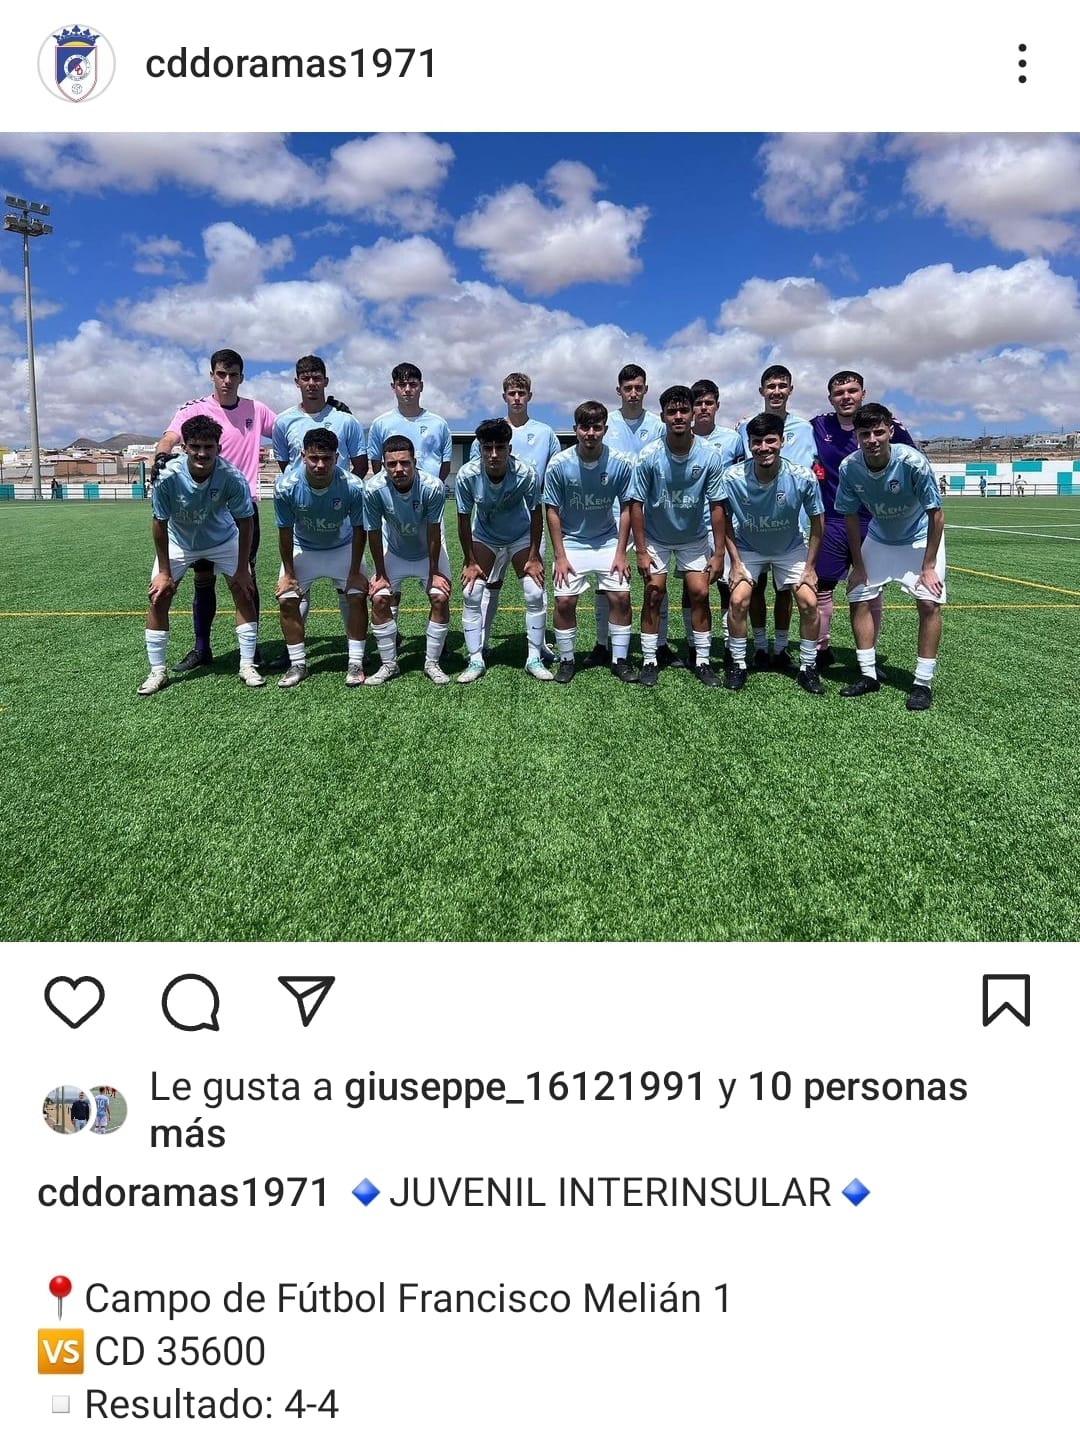The height and width of the screenshot is (1446, 1080).
Task: Like the post with the heart icon
Action: click(x=75, y=1001)
